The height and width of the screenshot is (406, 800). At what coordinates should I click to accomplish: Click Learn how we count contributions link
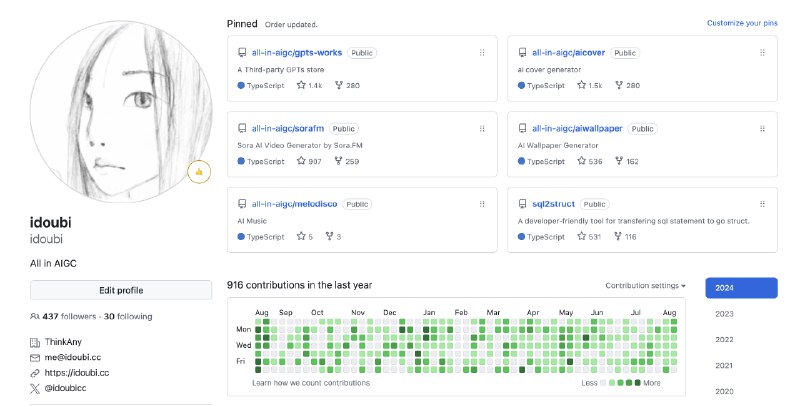pyautogui.click(x=311, y=383)
